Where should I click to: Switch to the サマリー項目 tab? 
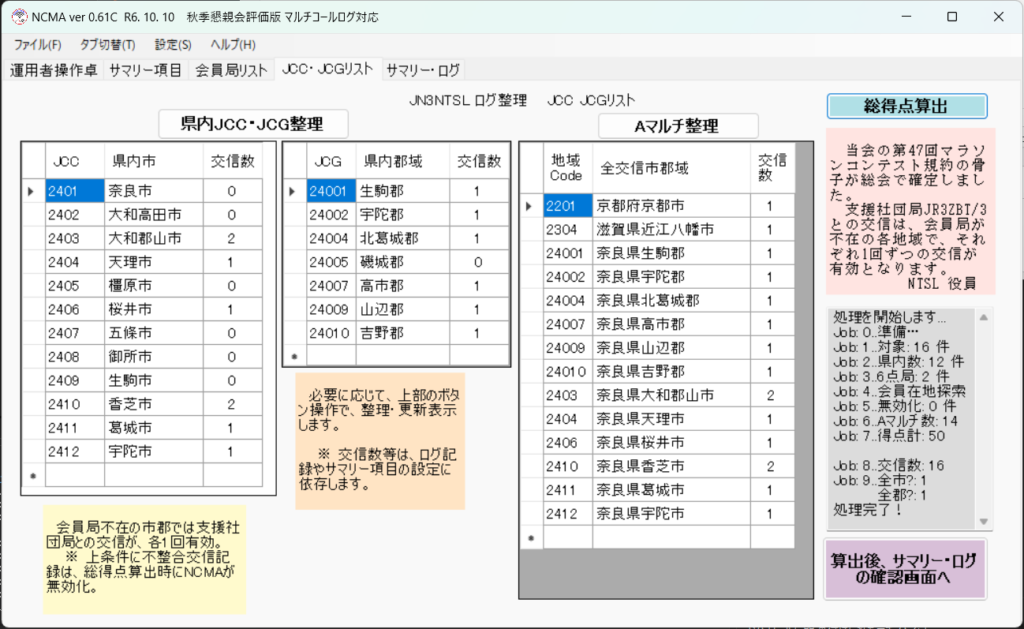pyautogui.click(x=145, y=70)
